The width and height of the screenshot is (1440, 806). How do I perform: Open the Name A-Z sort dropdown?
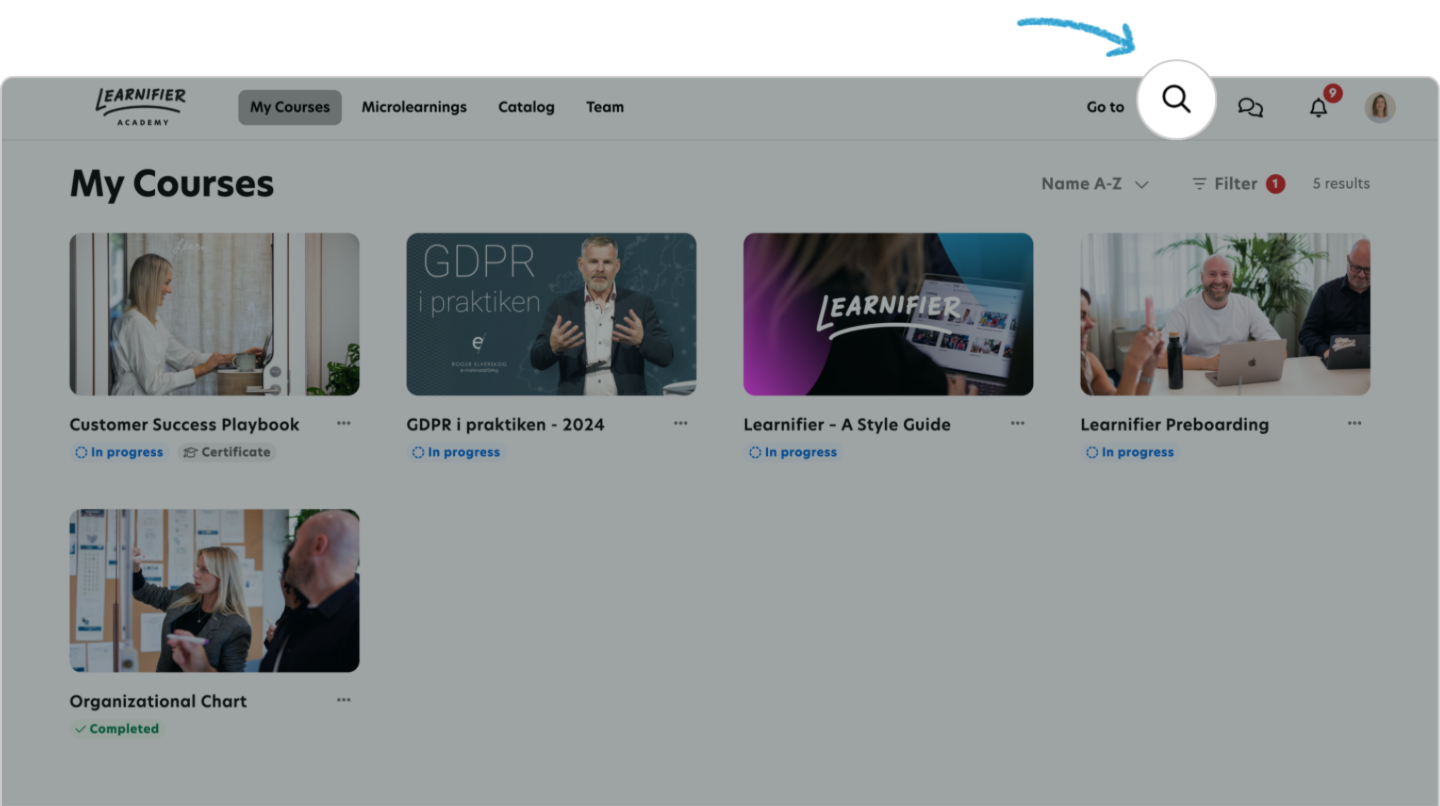click(x=1095, y=184)
